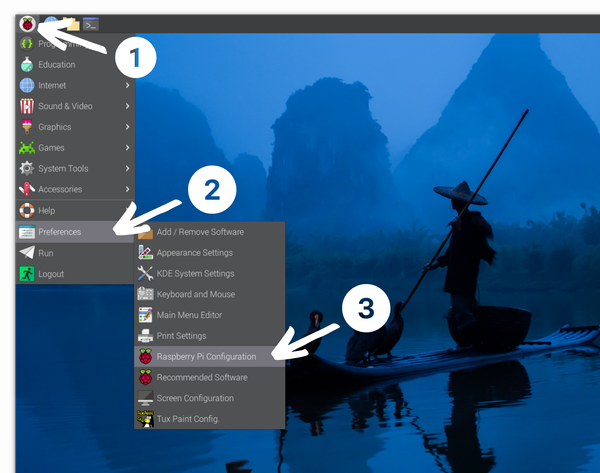The image size is (600, 473).
Task: Expand the Sound & Video submenu arrow
Action: pyautogui.click(x=127, y=107)
